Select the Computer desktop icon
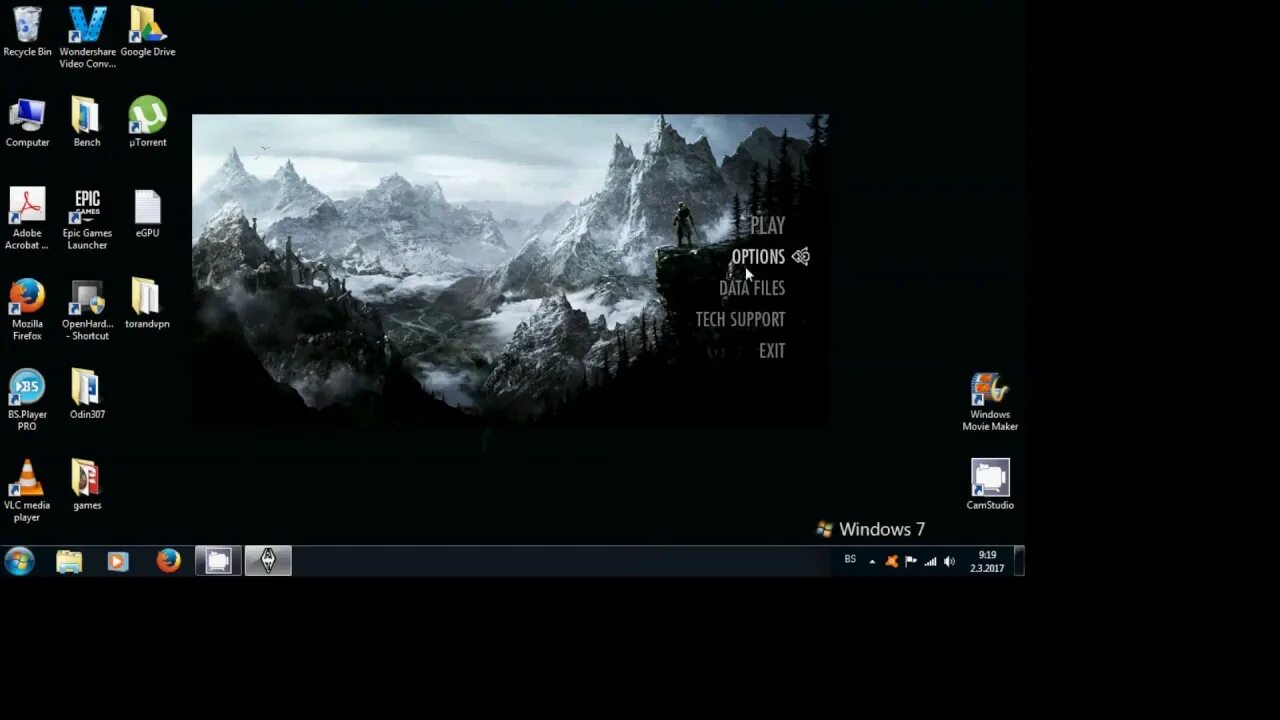The width and height of the screenshot is (1280, 720). [x=27, y=123]
